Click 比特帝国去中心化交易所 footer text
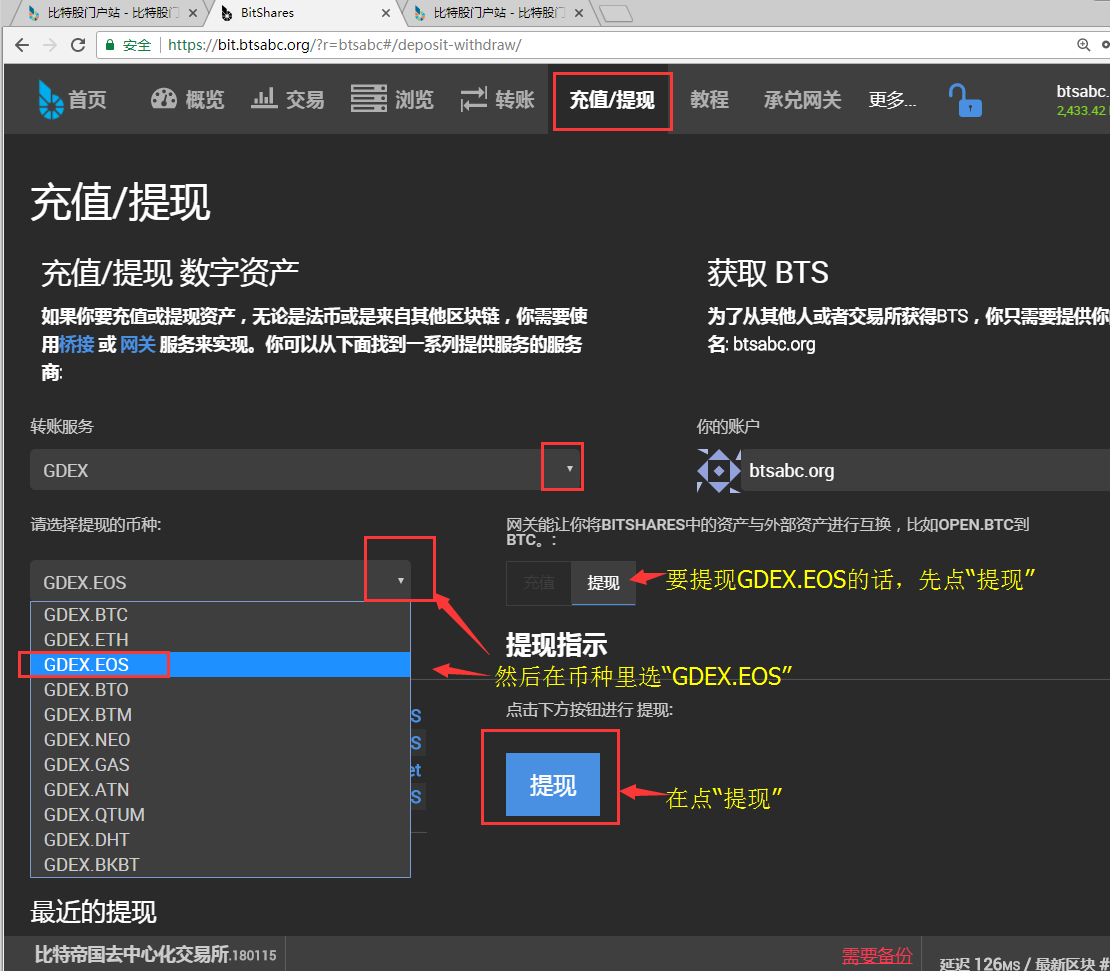Screen dimensions: 1110x971 [132, 955]
